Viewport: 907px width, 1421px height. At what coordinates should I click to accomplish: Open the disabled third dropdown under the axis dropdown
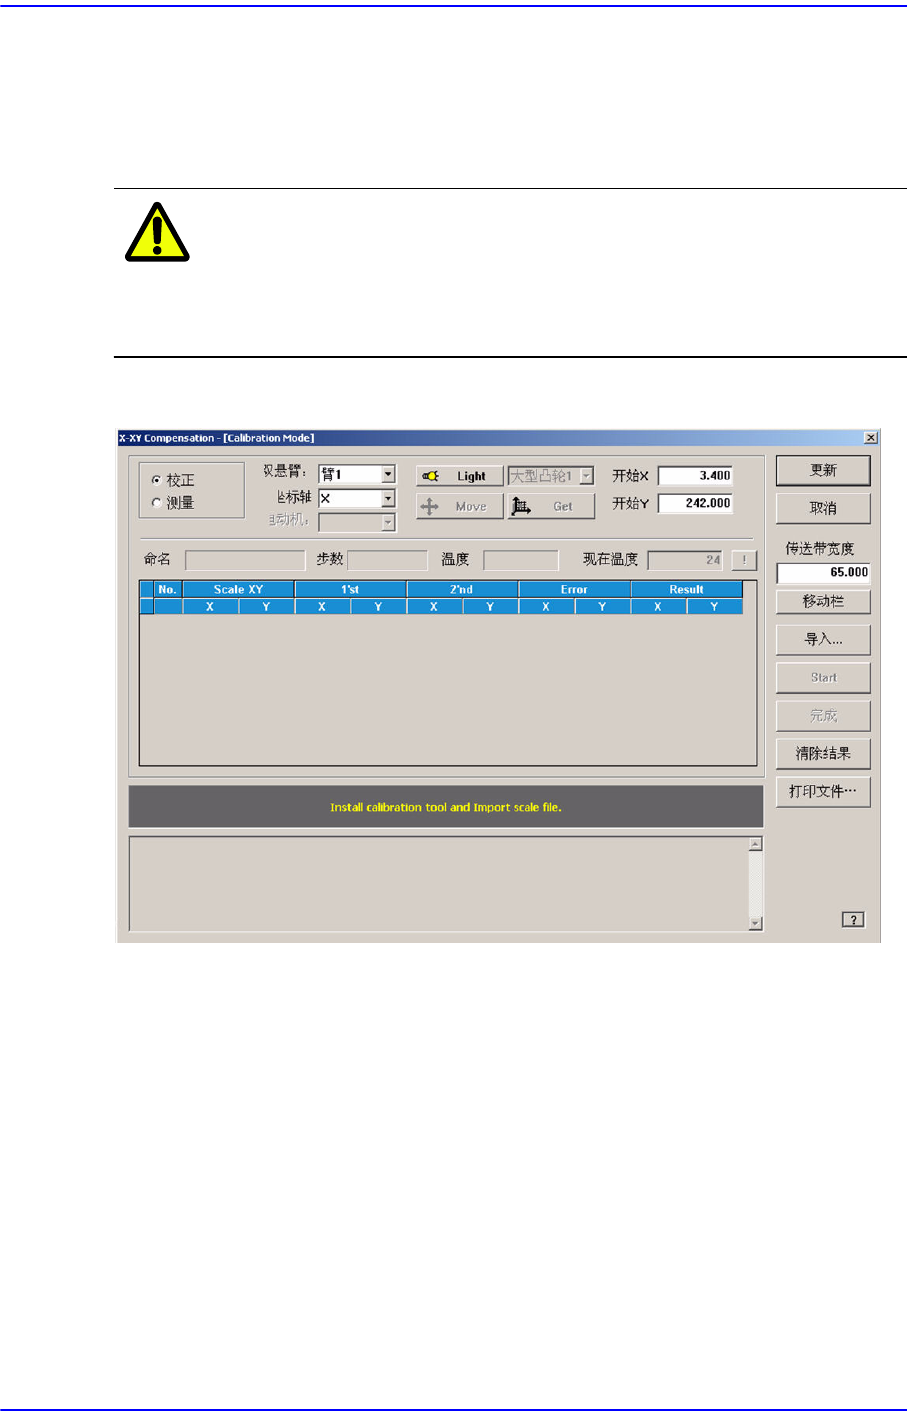tap(389, 522)
